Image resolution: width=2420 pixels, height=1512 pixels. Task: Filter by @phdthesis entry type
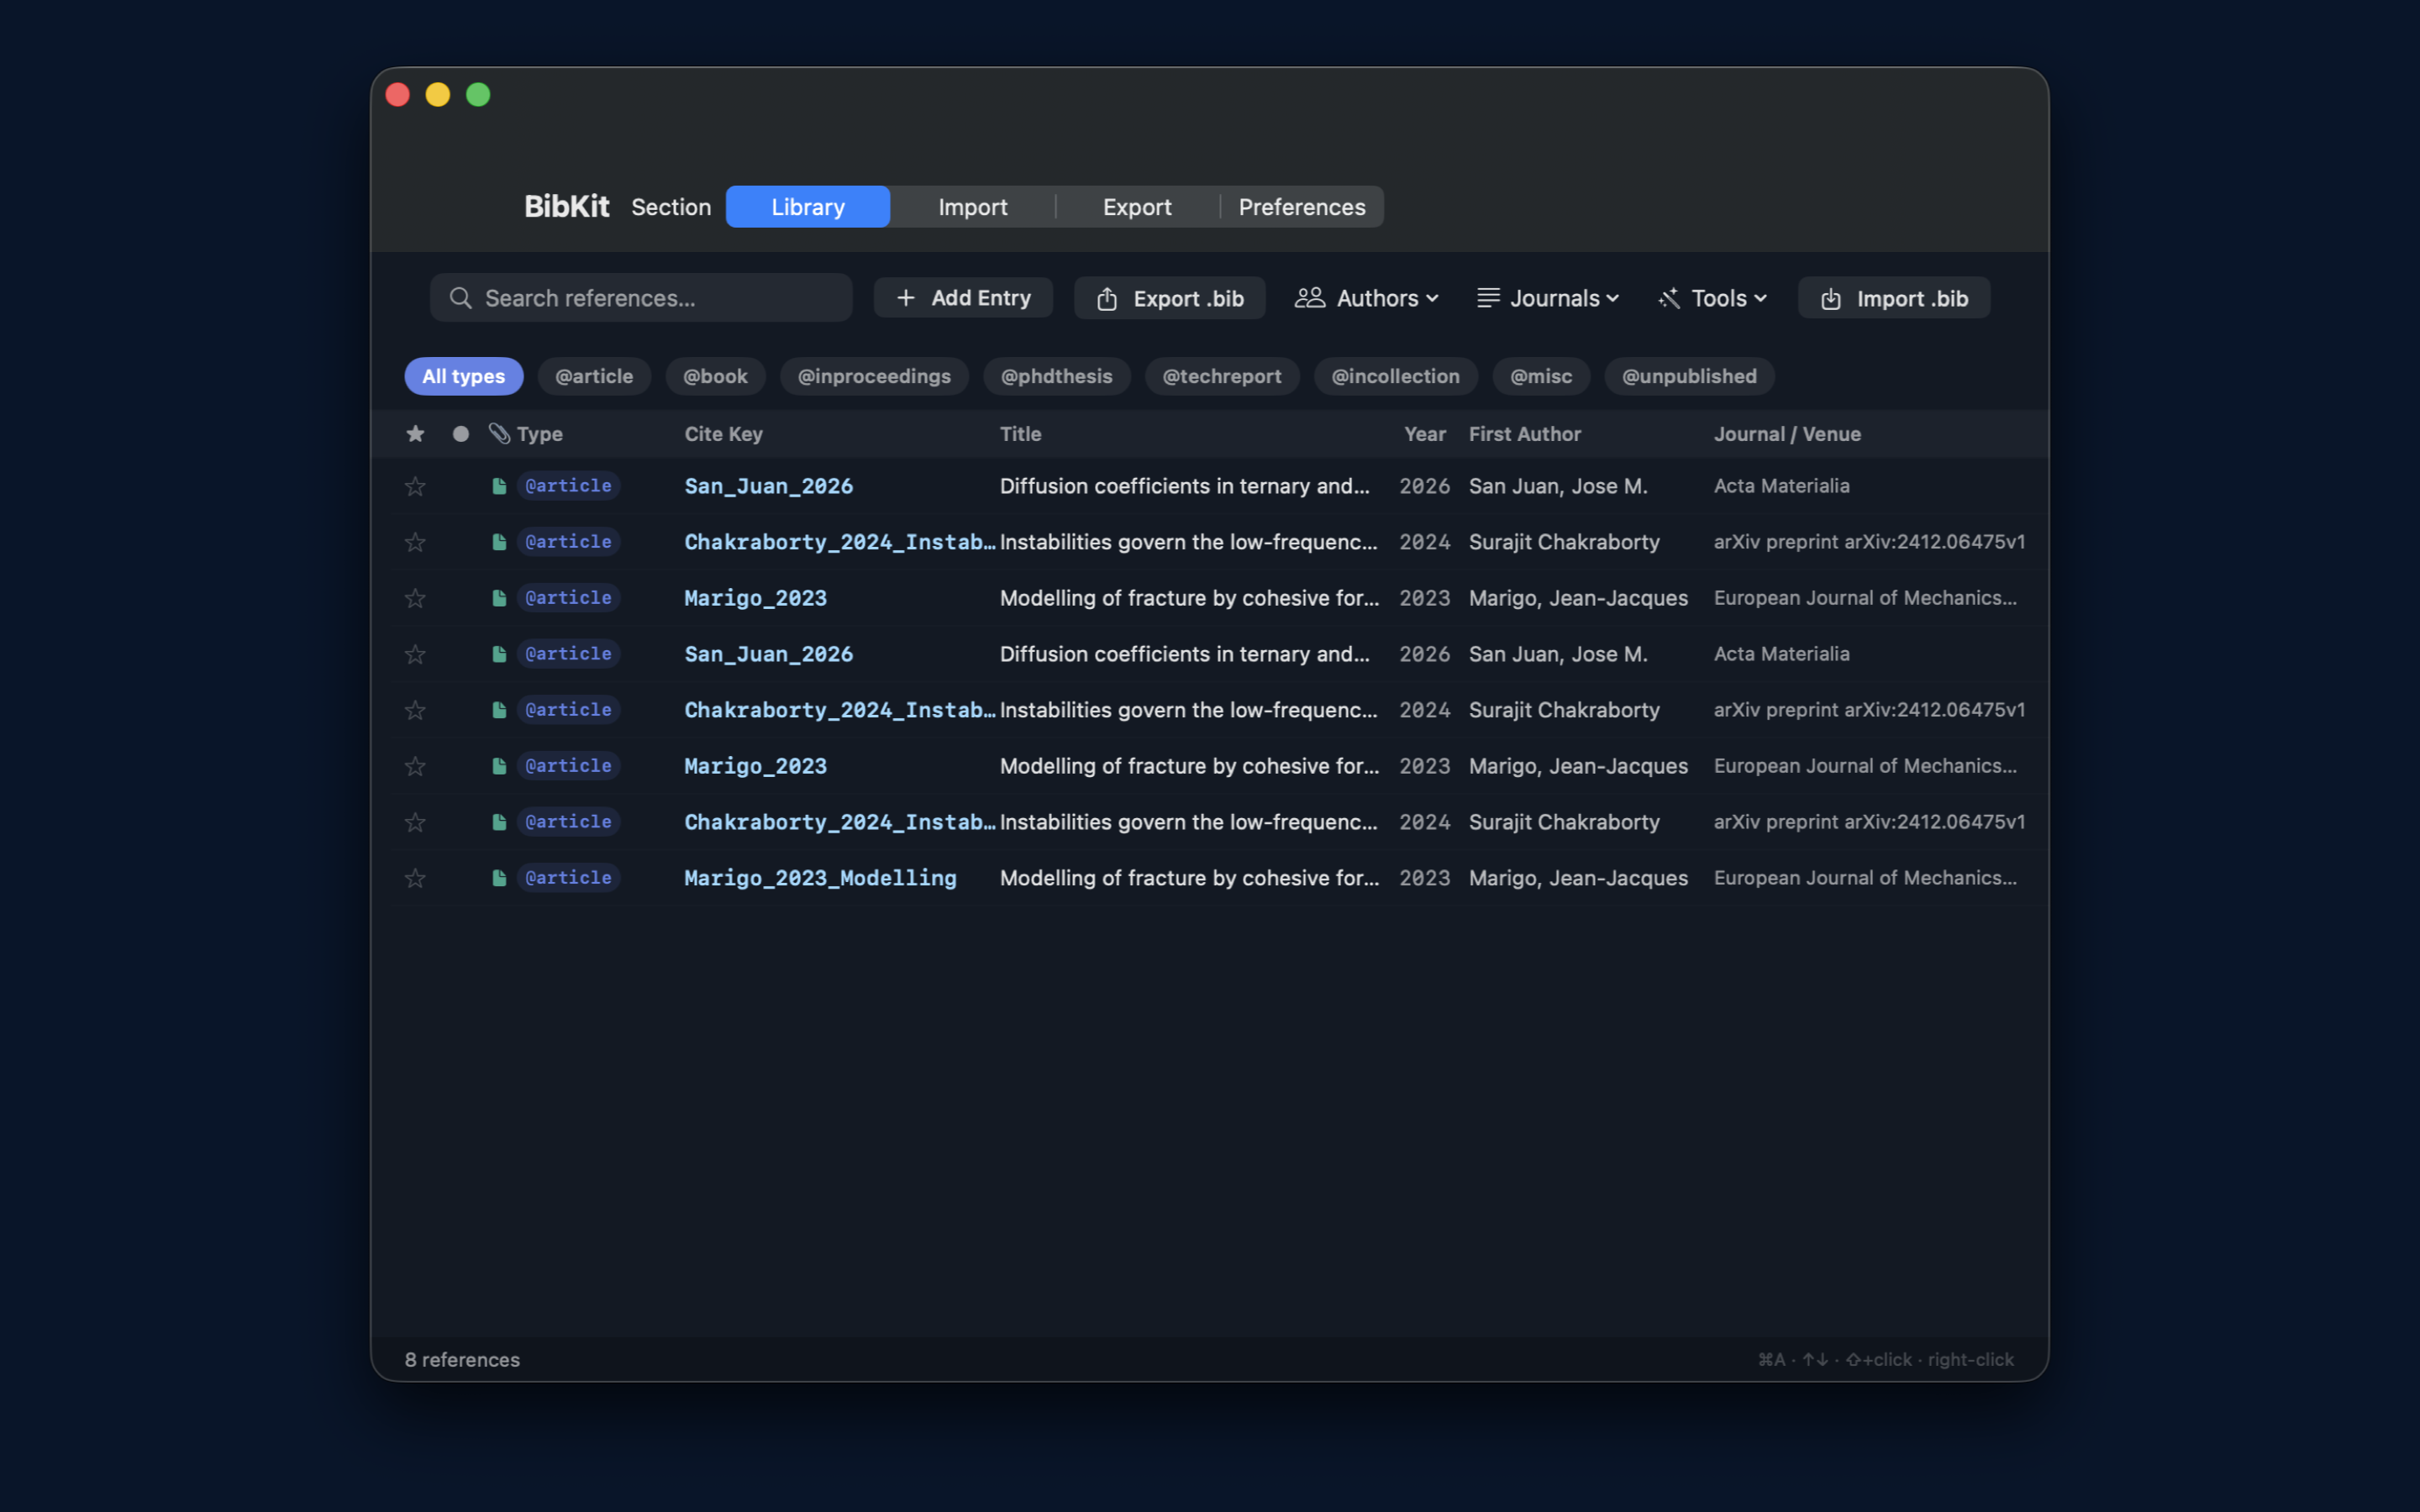click(x=1057, y=376)
